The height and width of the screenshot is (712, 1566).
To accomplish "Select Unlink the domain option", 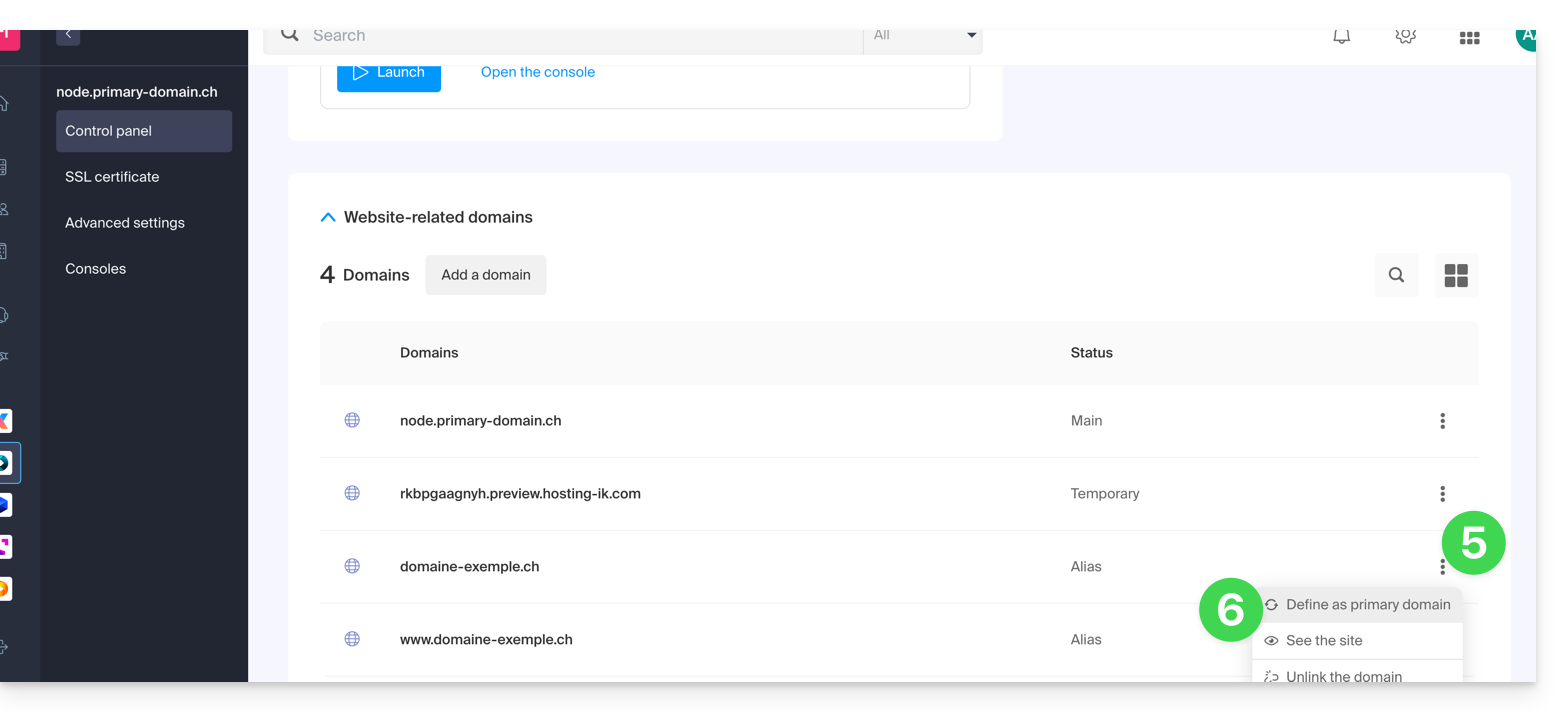I will pyautogui.click(x=1343, y=675).
